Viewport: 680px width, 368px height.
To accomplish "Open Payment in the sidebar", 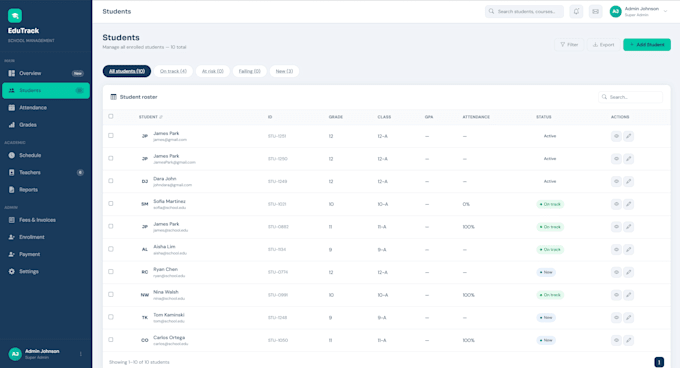I will pyautogui.click(x=46, y=254).
